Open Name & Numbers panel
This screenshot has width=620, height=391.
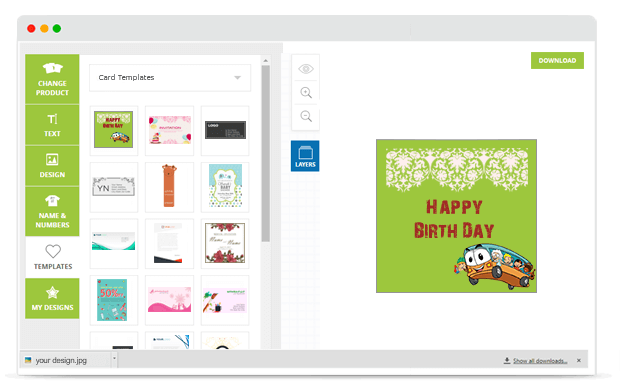point(52,212)
